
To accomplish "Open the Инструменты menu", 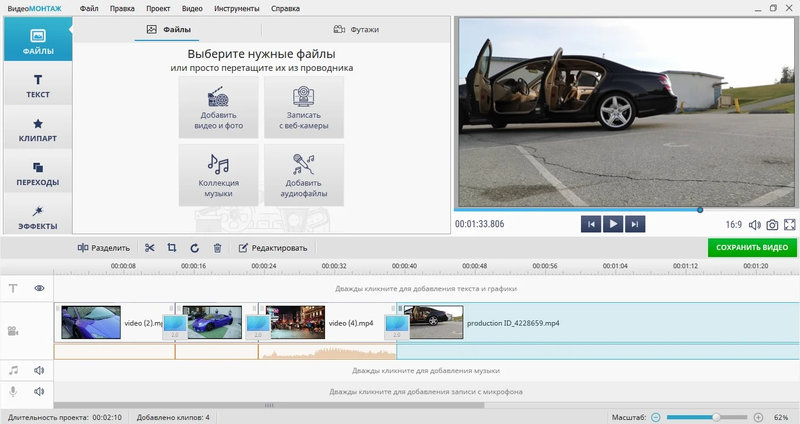I will (x=236, y=8).
